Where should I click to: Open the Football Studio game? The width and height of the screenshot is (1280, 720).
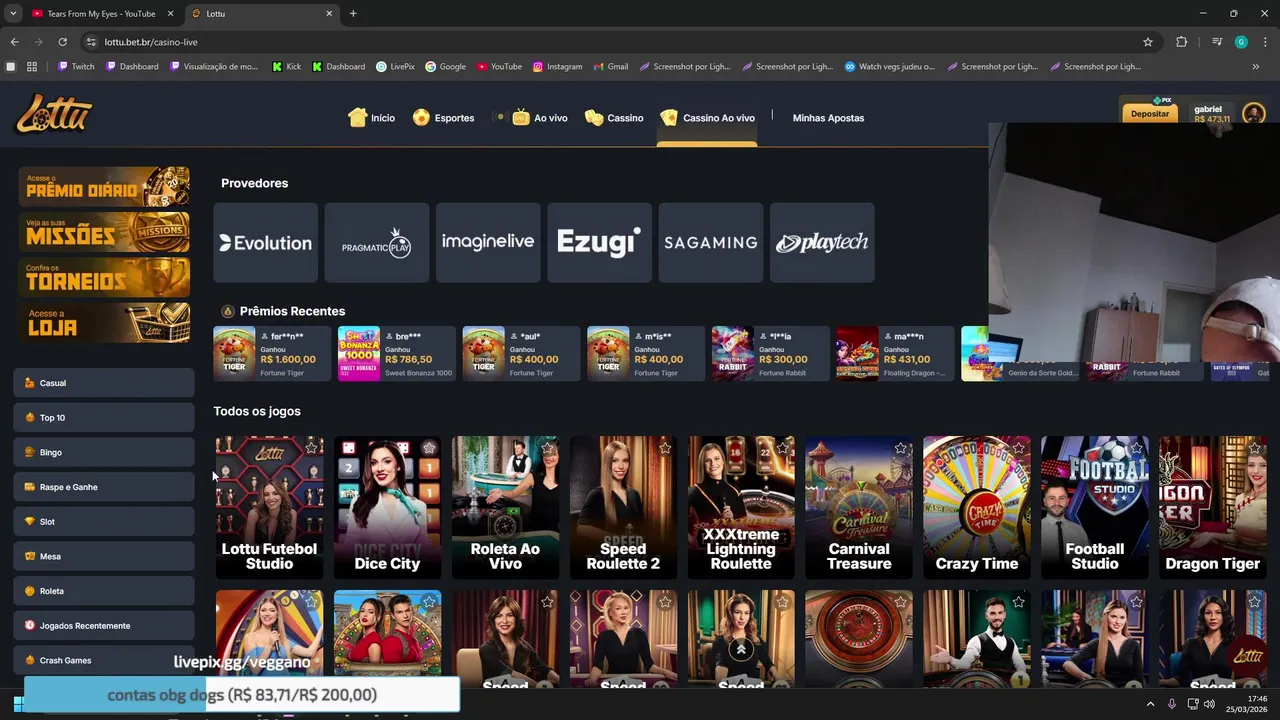coord(1095,507)
